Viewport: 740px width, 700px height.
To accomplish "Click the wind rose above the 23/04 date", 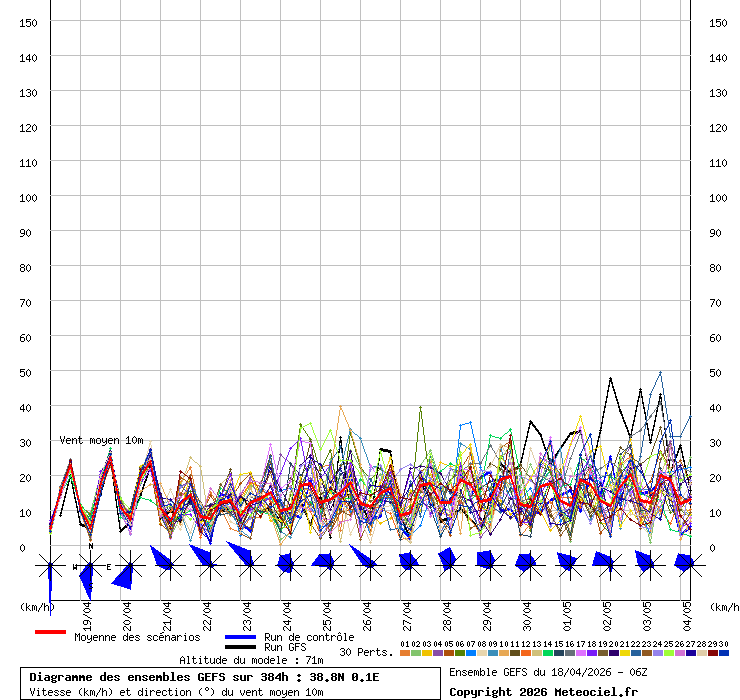I will point(247,565).
